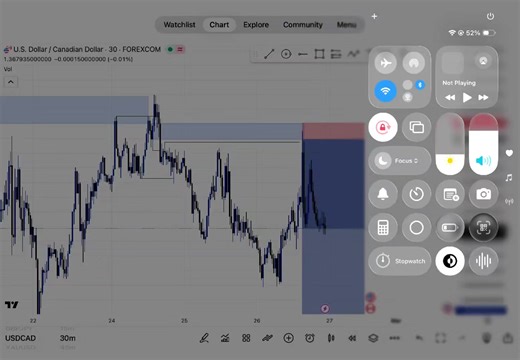
Task: Open the object tree layers icon
Action: [x=373, y=338]
